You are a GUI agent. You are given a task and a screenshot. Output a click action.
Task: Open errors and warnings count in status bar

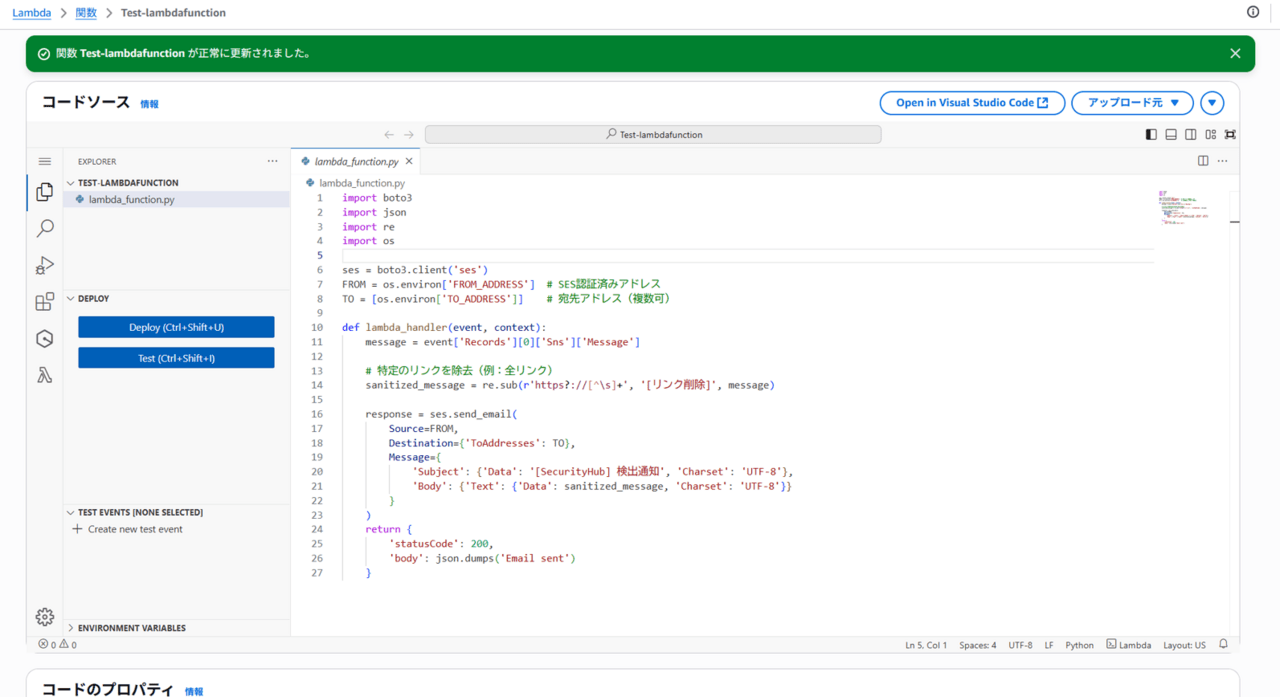coord(57,645)
